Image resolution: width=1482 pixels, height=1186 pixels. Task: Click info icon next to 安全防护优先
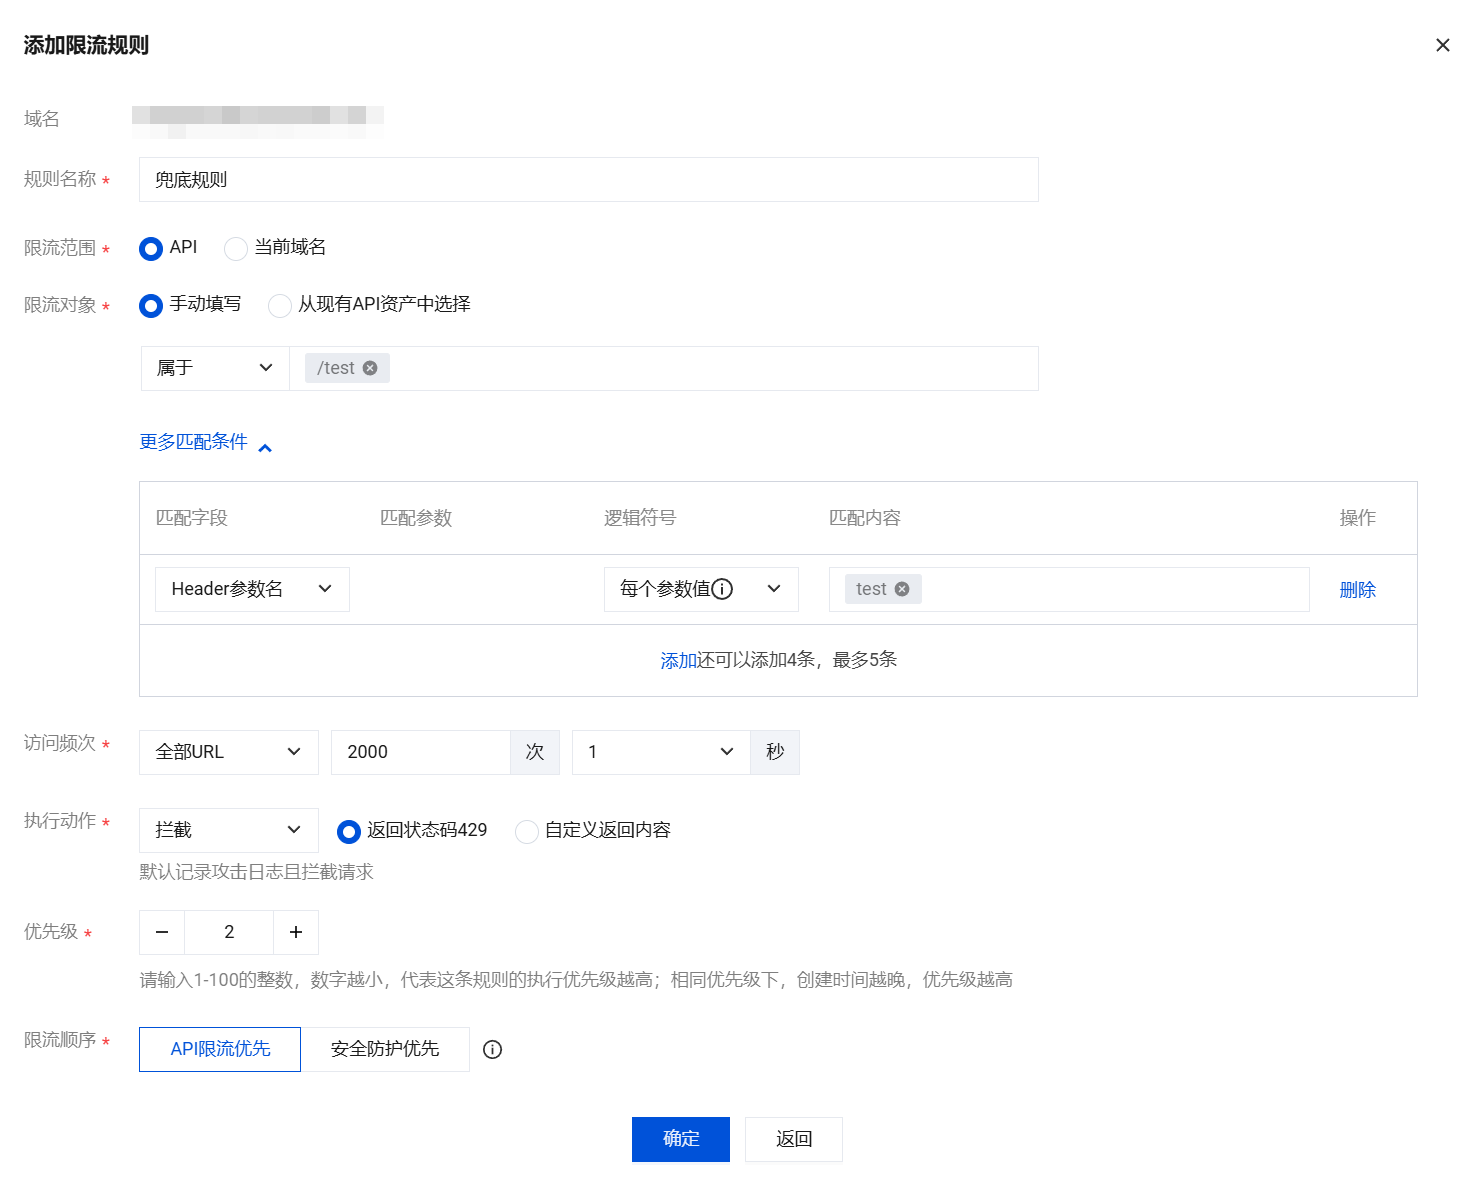pos(492,1049)
